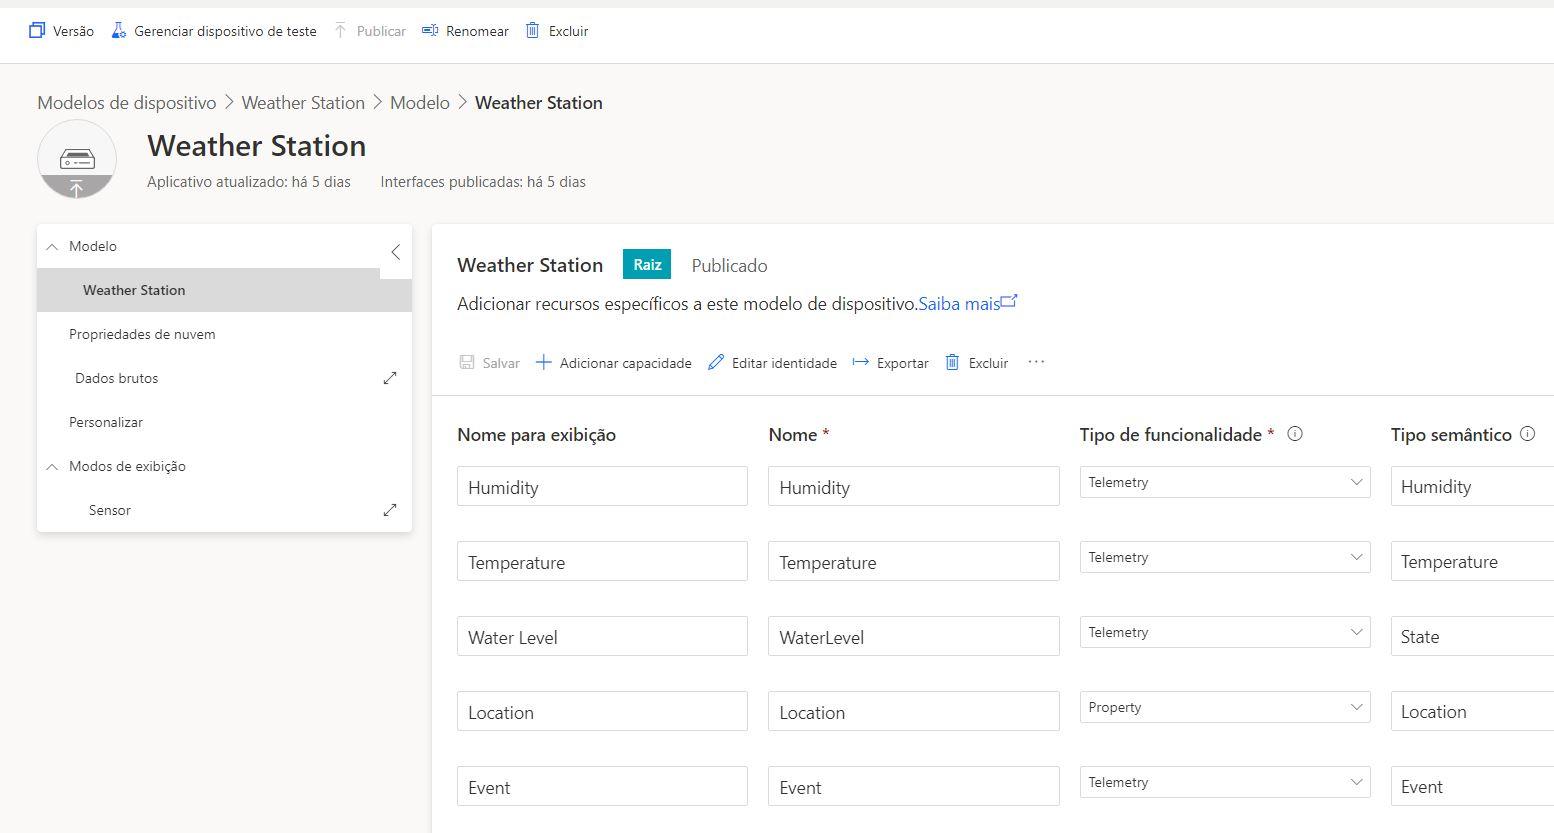Click Adicionar capacidade button

tap(613, 363)
